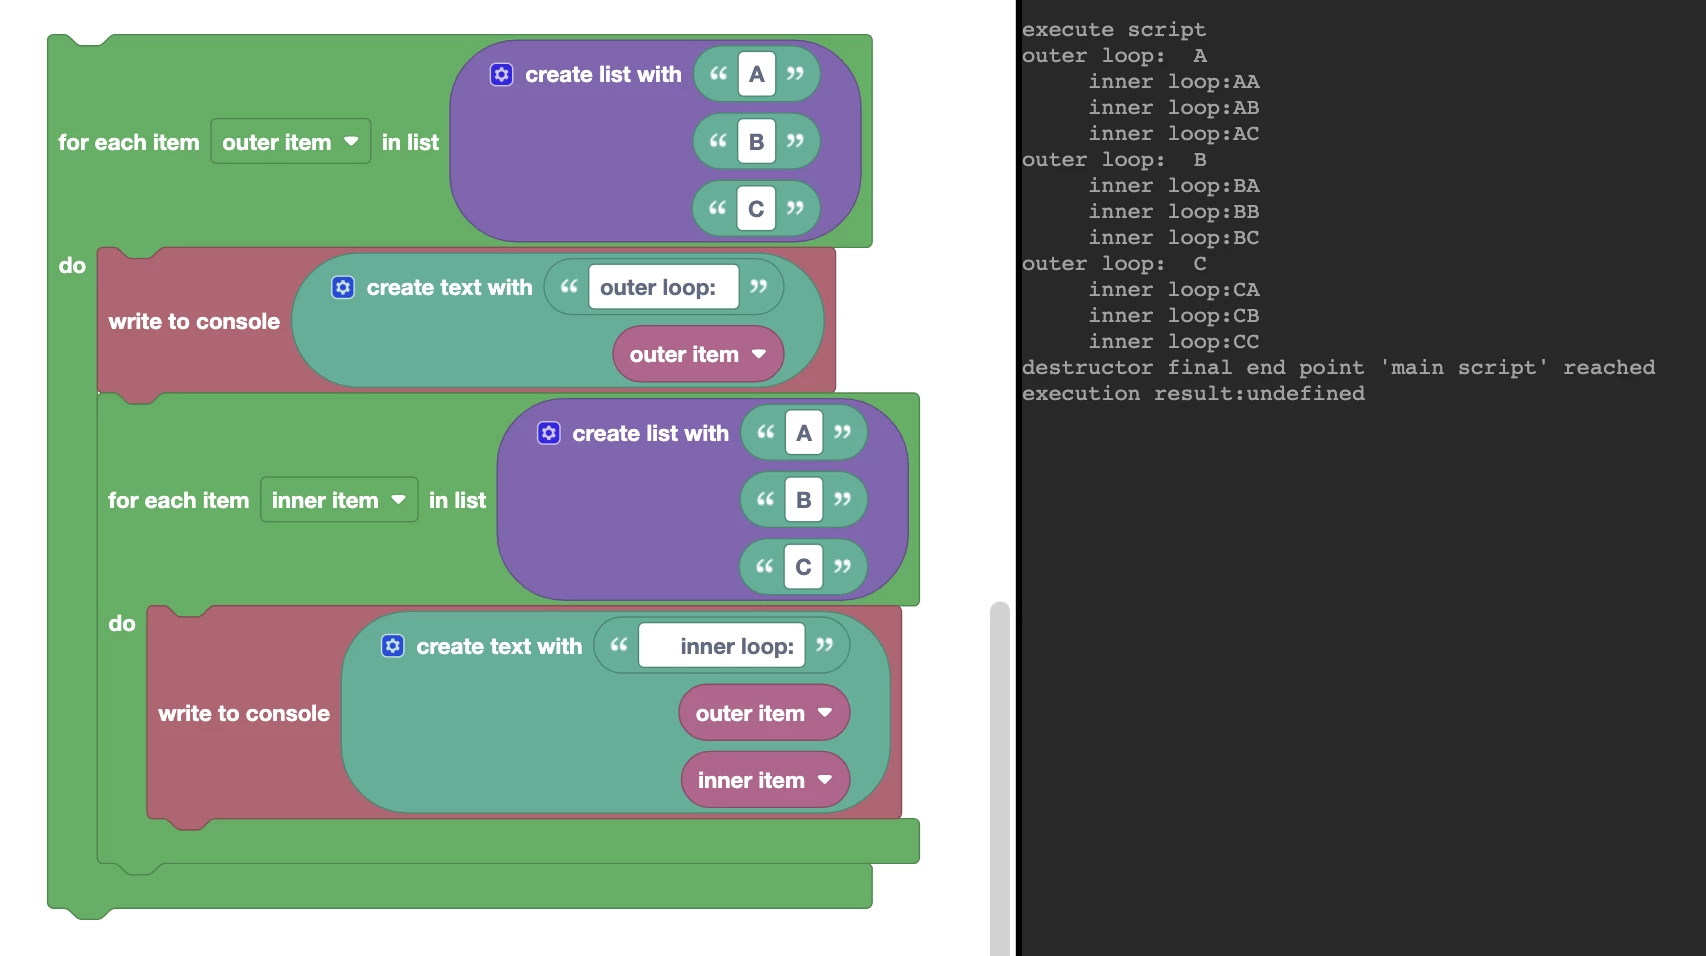This screenshot has height=956, width=1706.
Task: Open mutator gear on inner create list block
Action: (549, 433)
